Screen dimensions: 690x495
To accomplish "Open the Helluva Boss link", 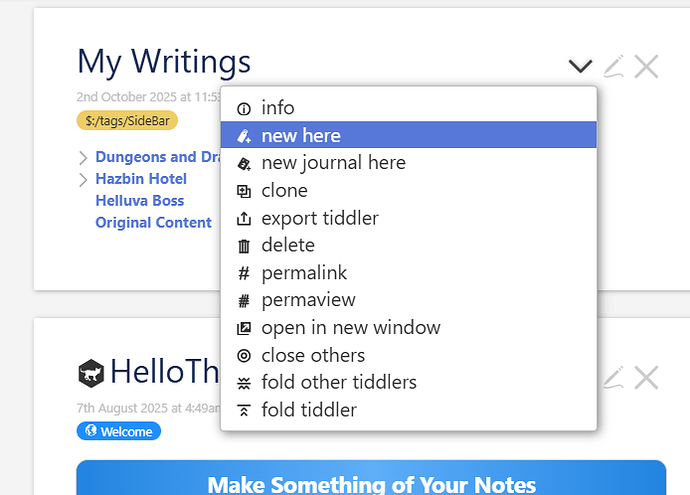I will [139, 201].
